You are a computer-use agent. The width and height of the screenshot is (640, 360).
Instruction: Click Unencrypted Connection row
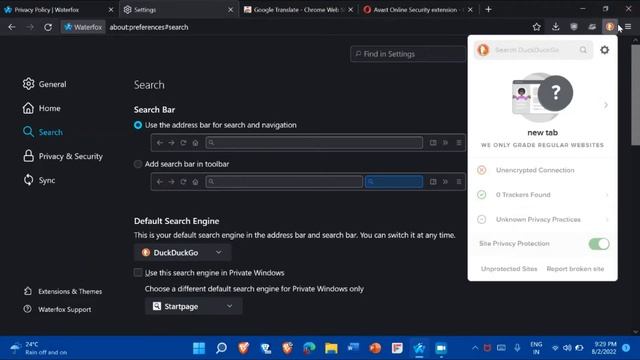point(542,170)
